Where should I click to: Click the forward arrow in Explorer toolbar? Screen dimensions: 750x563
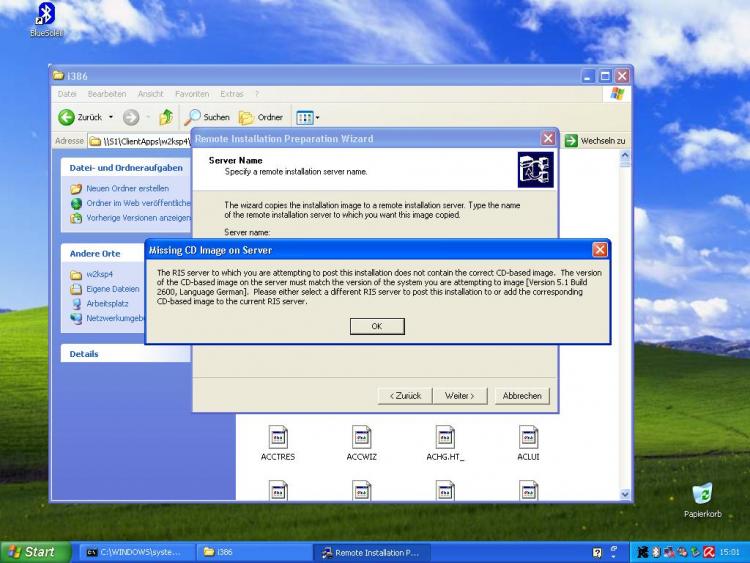tap(131, 117)
